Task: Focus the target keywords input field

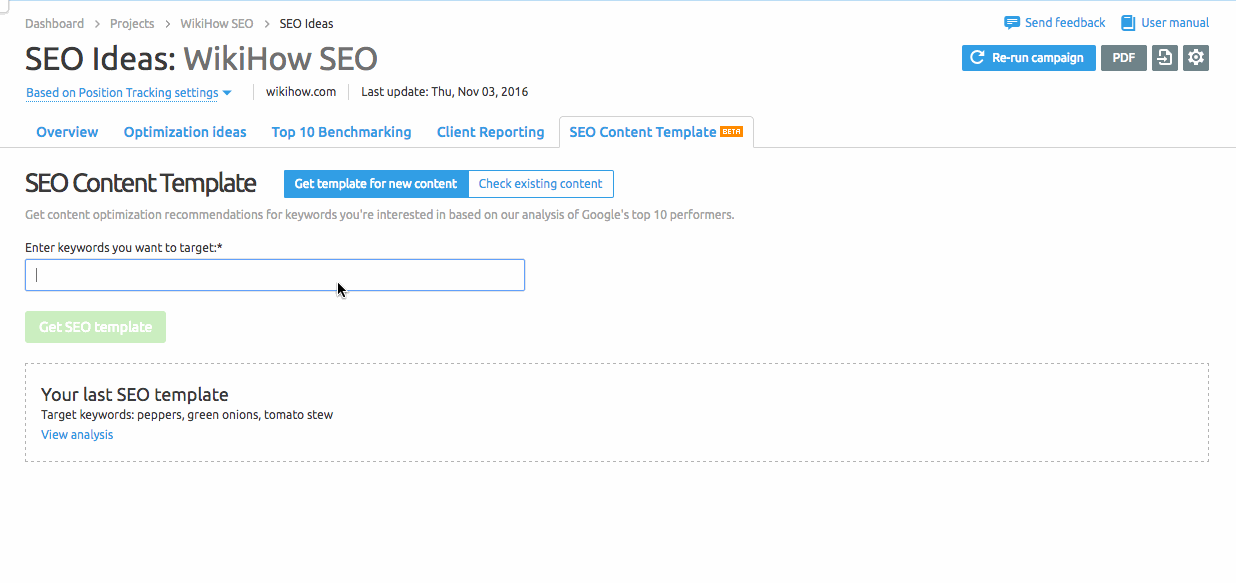Action: [x=275, y=275]
